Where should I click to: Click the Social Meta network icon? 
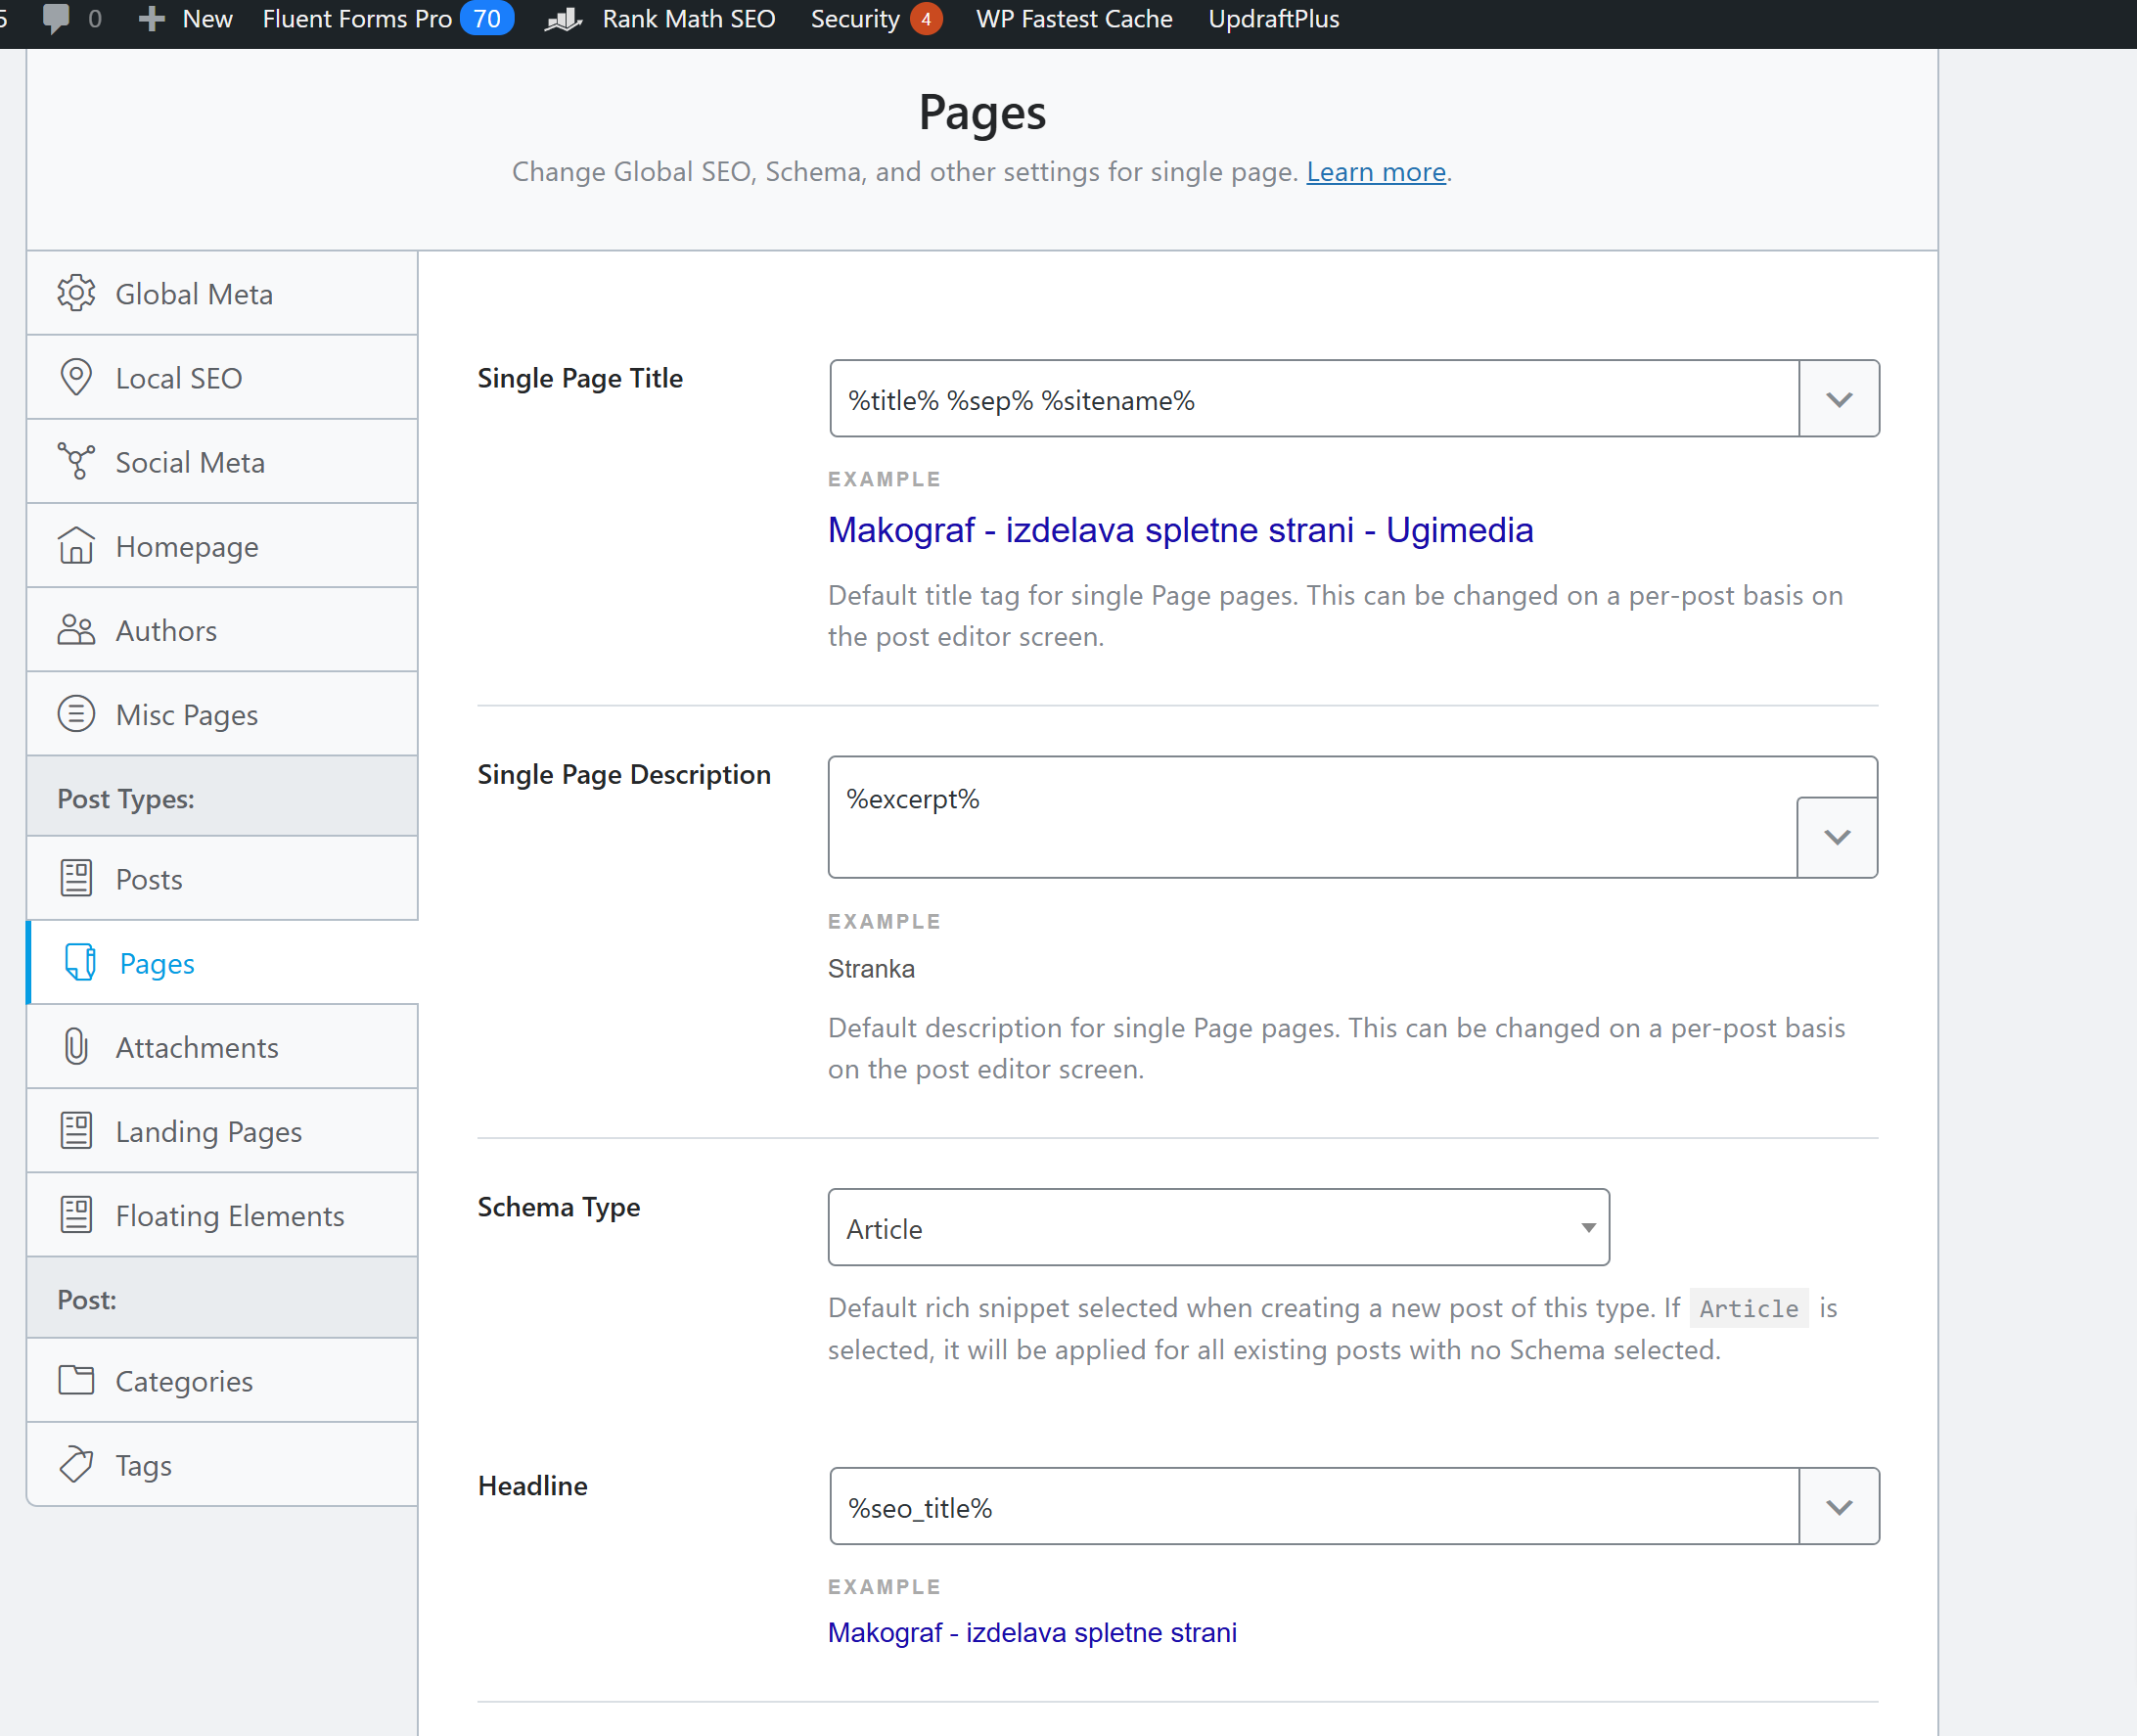pos(76,461)
